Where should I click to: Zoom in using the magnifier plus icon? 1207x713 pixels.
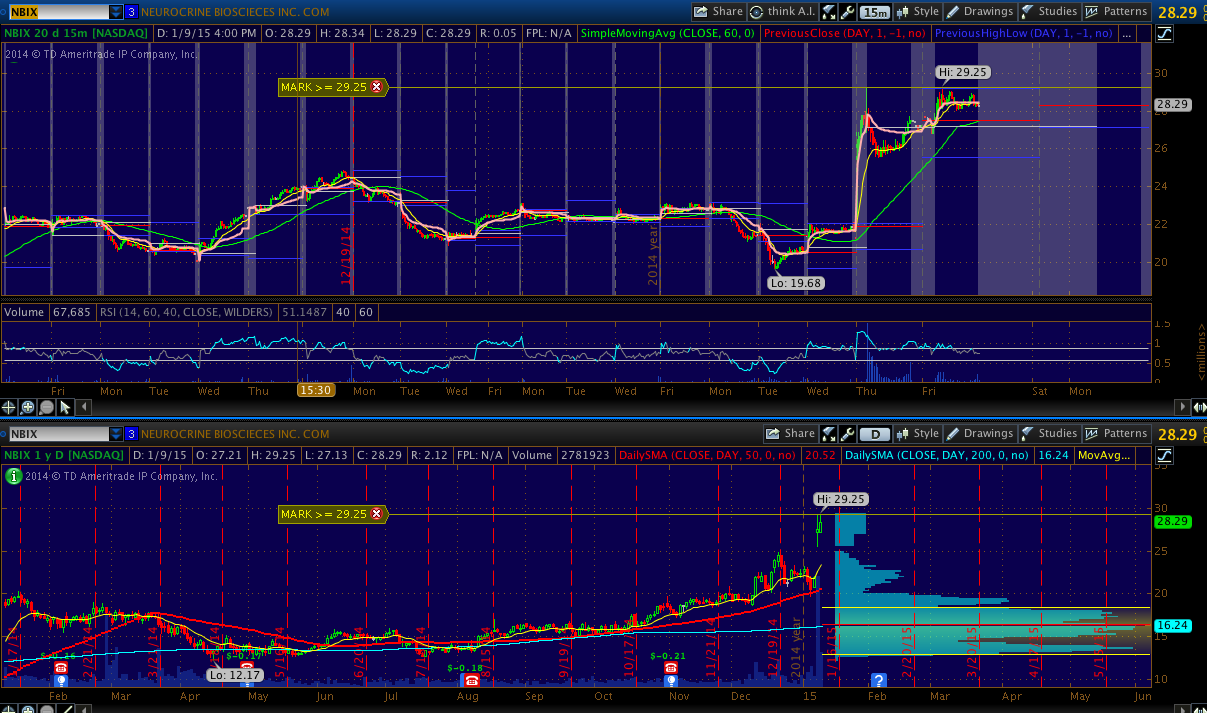(28, 407)
